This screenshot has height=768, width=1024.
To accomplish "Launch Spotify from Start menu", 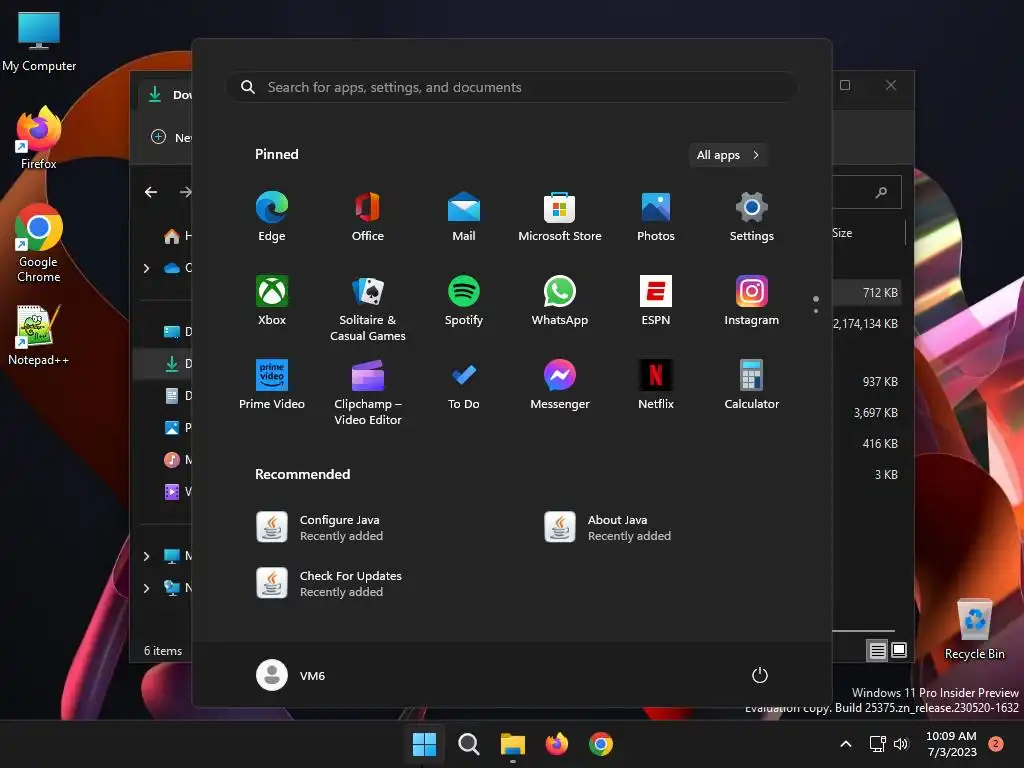I will [x=464, y=301].
